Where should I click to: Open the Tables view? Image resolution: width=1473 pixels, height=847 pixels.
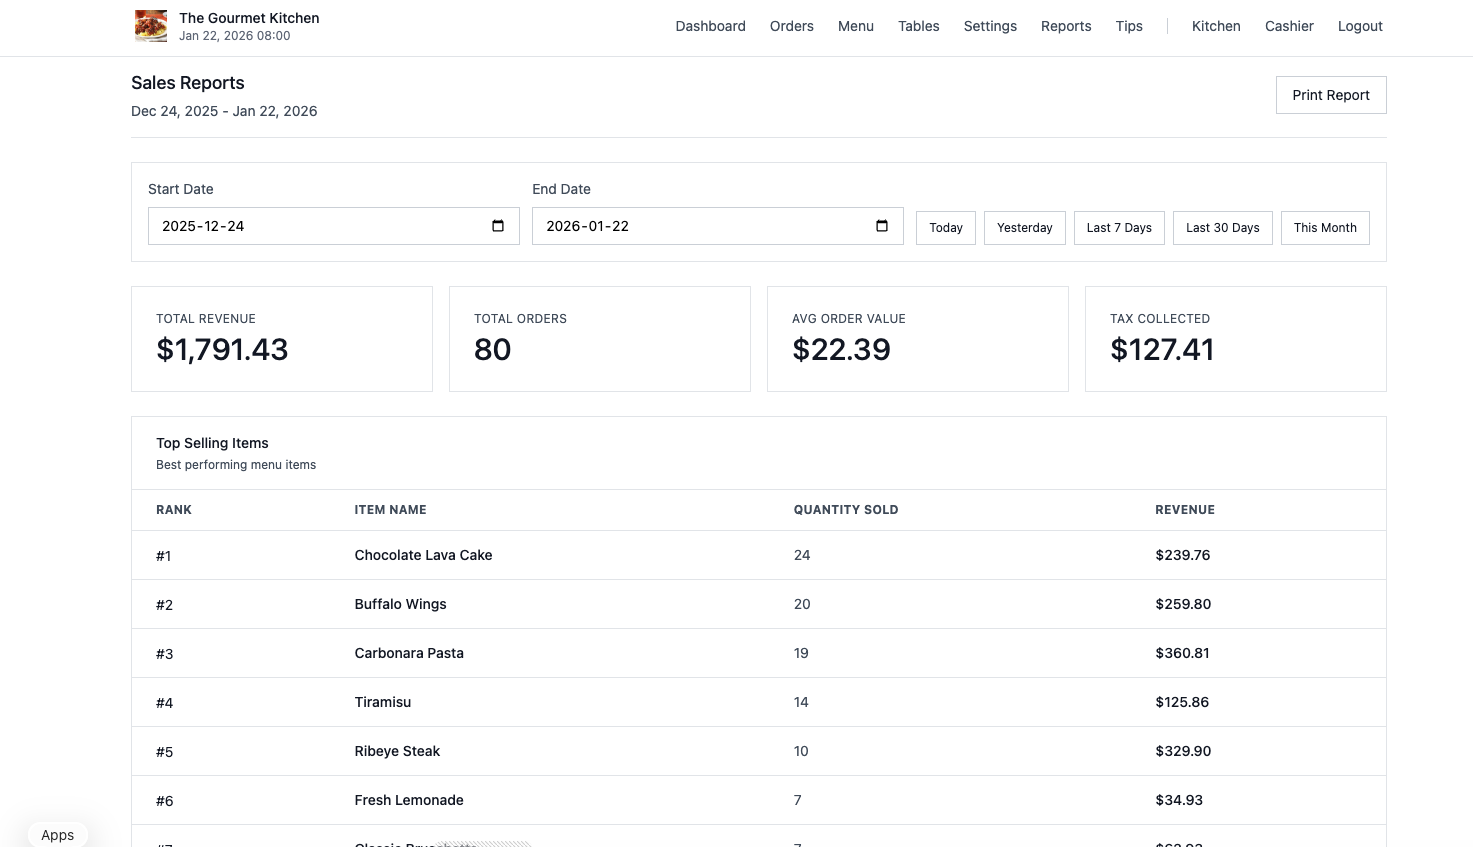(918, 26)
